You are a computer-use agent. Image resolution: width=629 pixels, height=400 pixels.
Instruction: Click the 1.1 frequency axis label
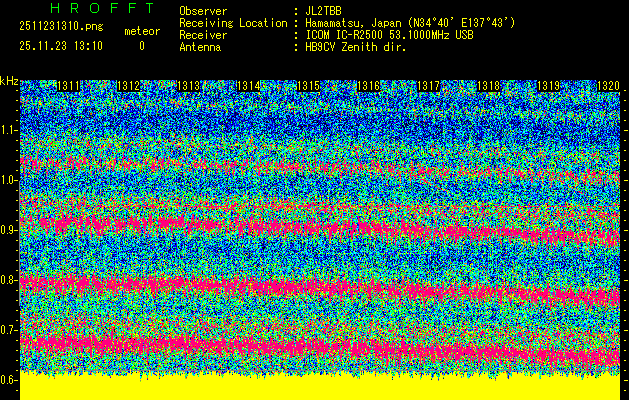click(x=9, y=130)
